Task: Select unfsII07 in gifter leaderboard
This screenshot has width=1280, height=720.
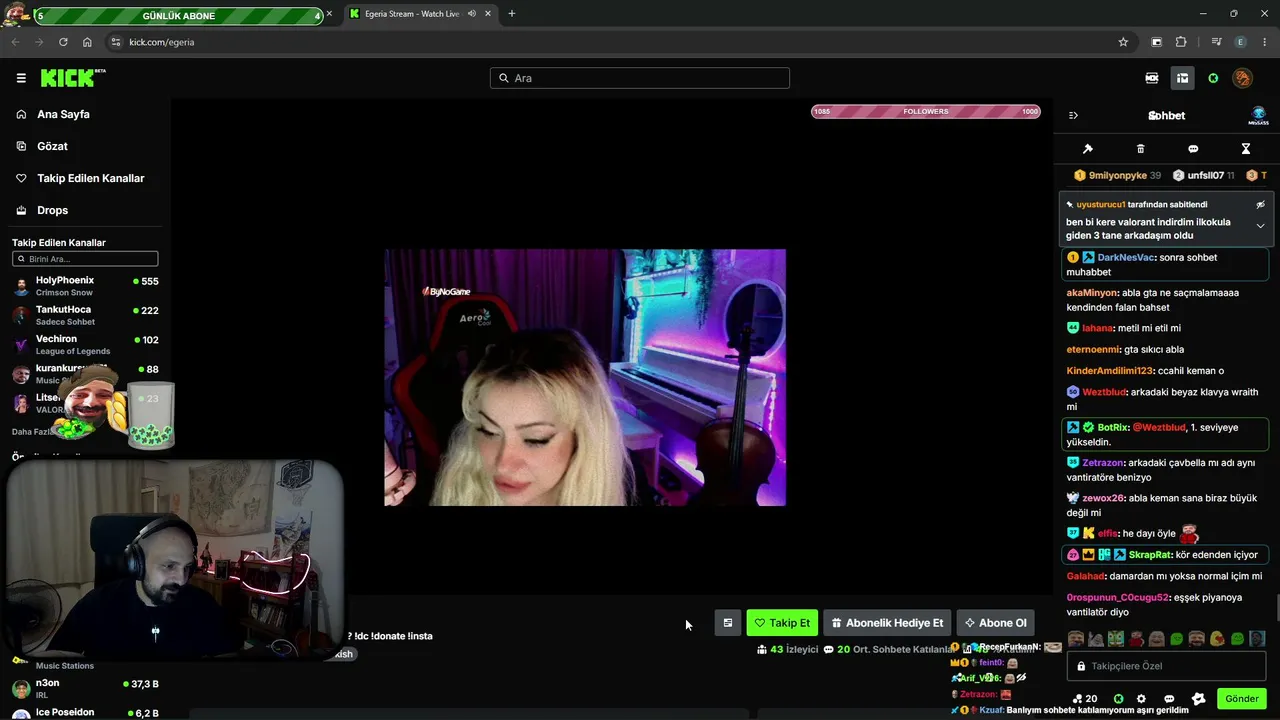Action: (1203, 175)
